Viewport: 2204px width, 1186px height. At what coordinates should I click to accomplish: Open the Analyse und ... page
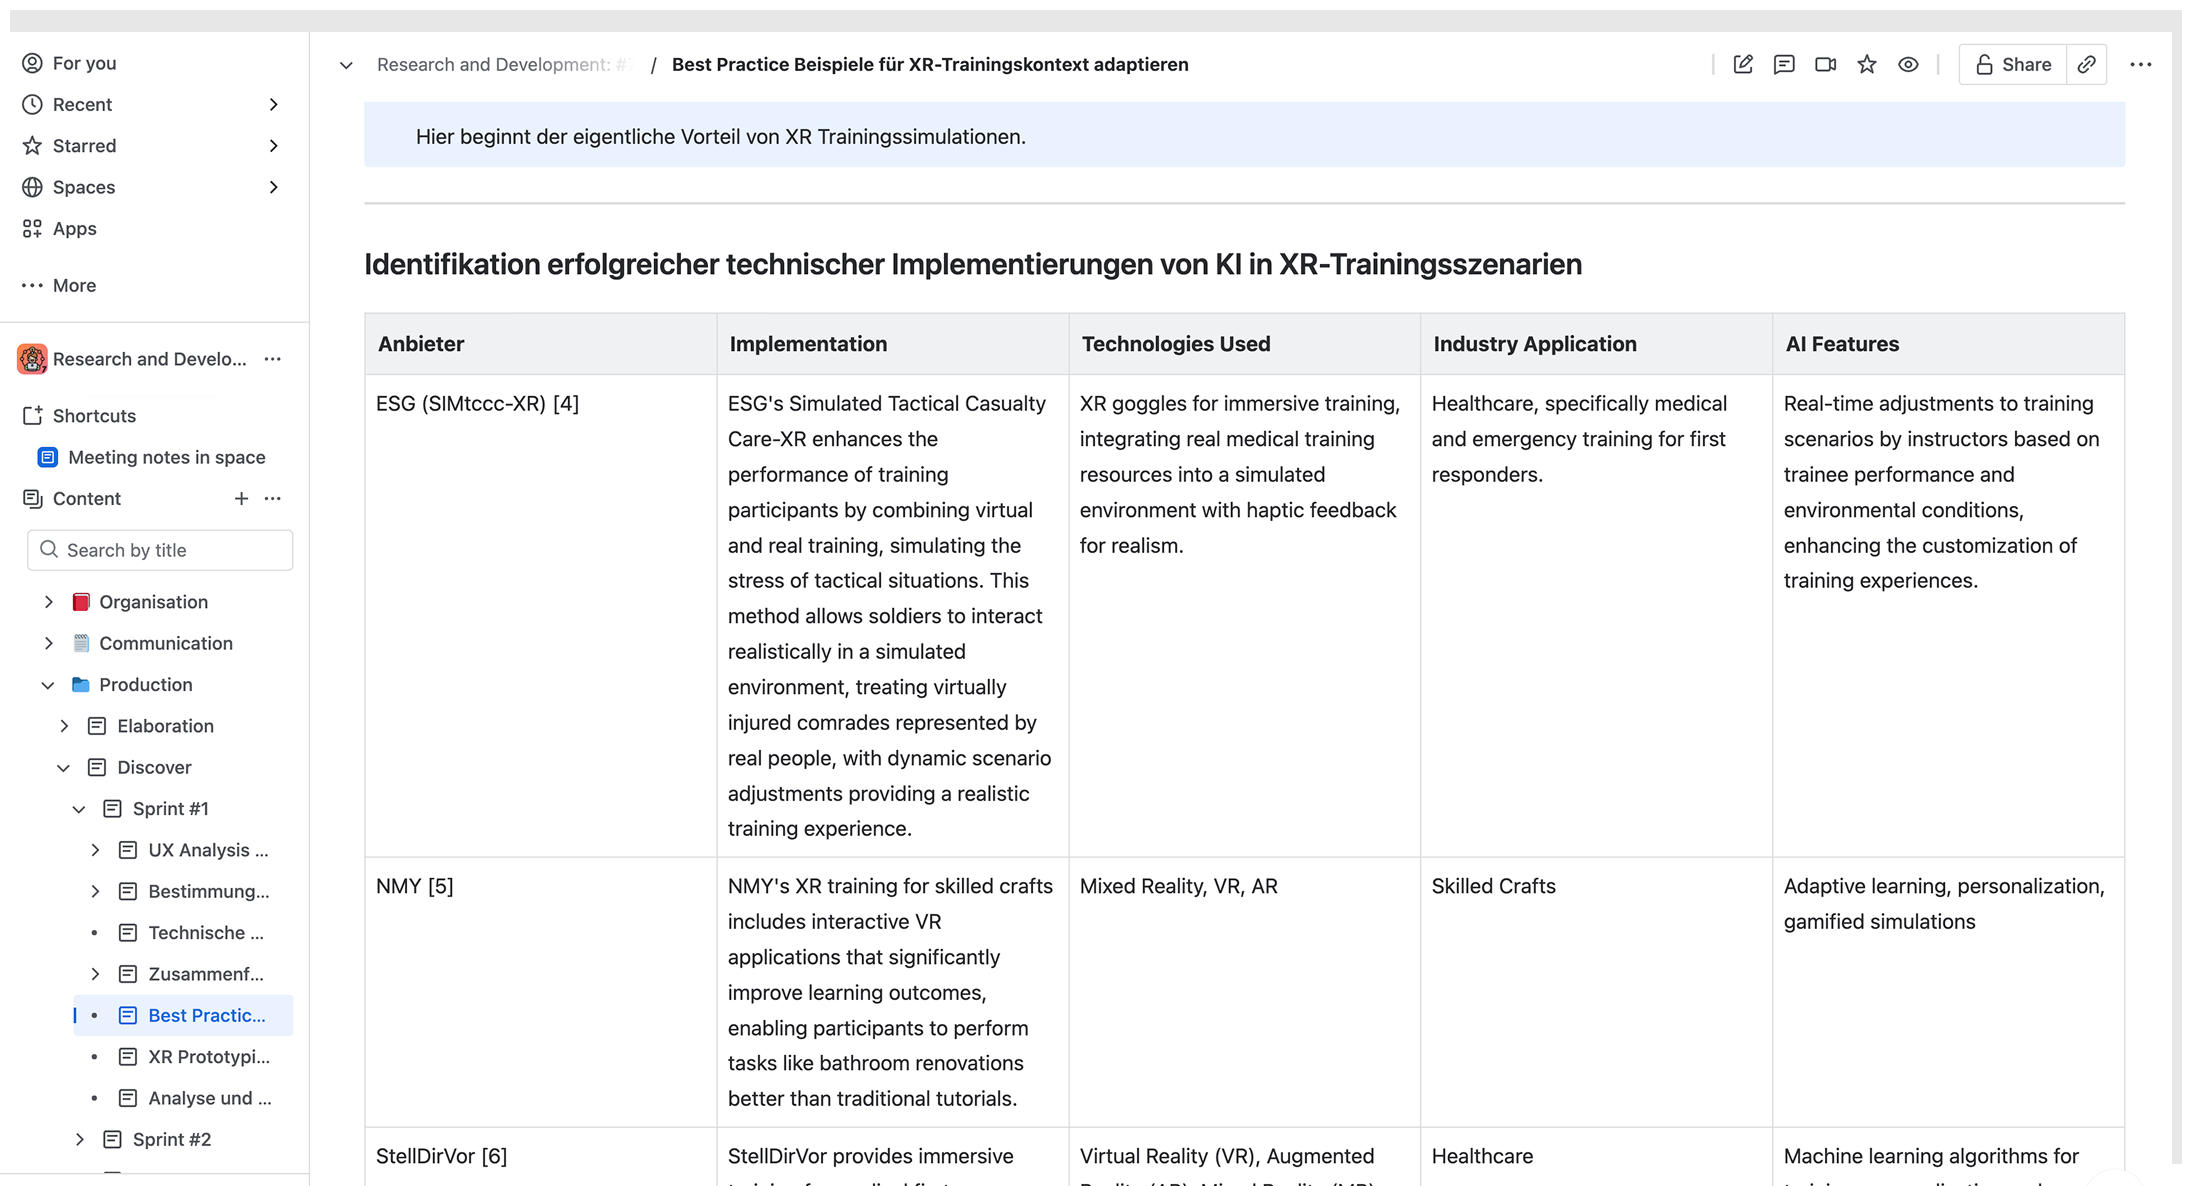209,1098
